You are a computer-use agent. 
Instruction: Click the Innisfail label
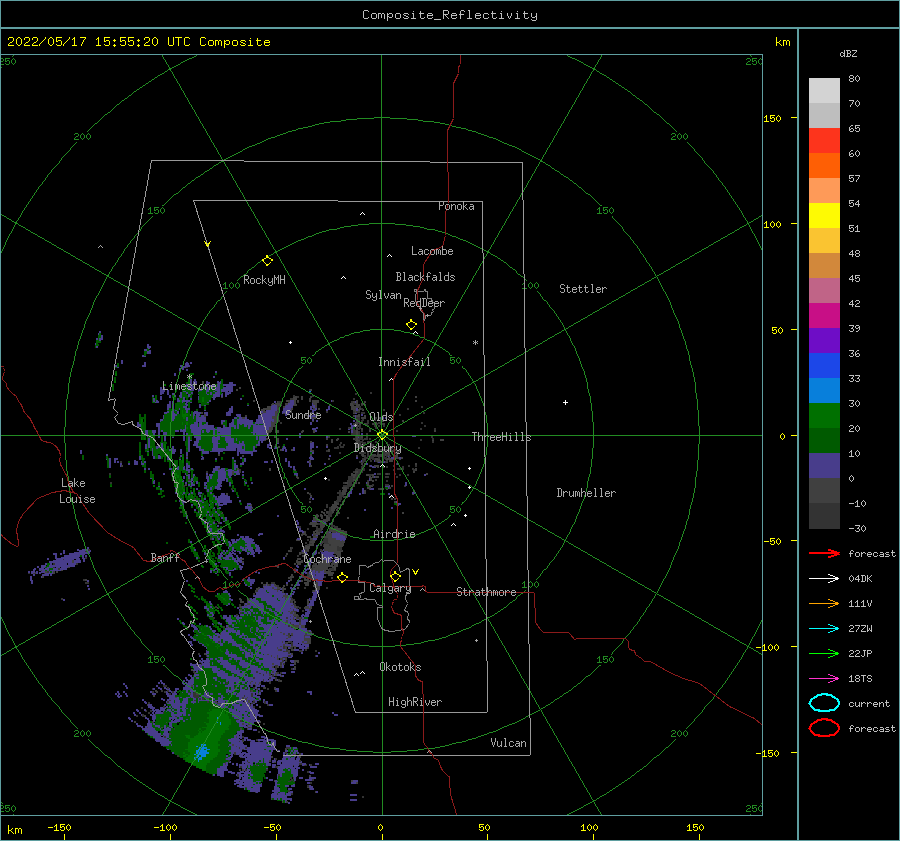[x=404, y=362]
